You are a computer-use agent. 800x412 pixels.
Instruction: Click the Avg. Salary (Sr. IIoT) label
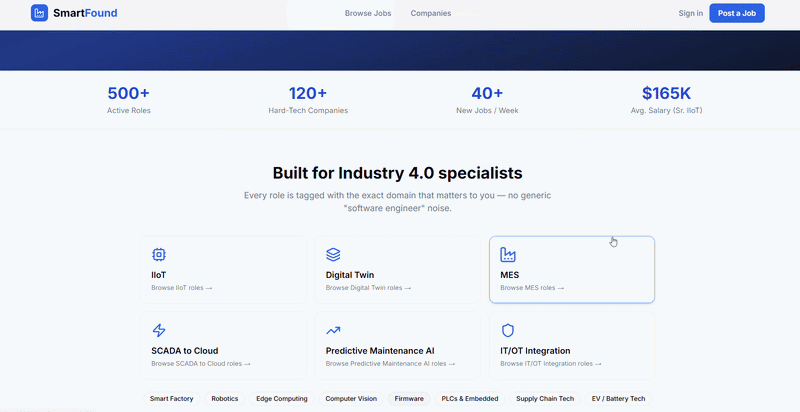[666, 110]
